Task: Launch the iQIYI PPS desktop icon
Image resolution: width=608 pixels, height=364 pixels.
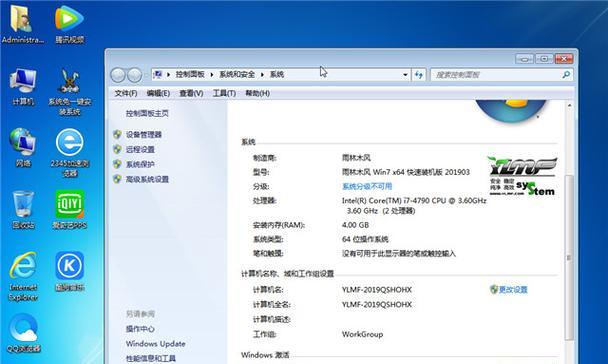Action: pos(69,209)
